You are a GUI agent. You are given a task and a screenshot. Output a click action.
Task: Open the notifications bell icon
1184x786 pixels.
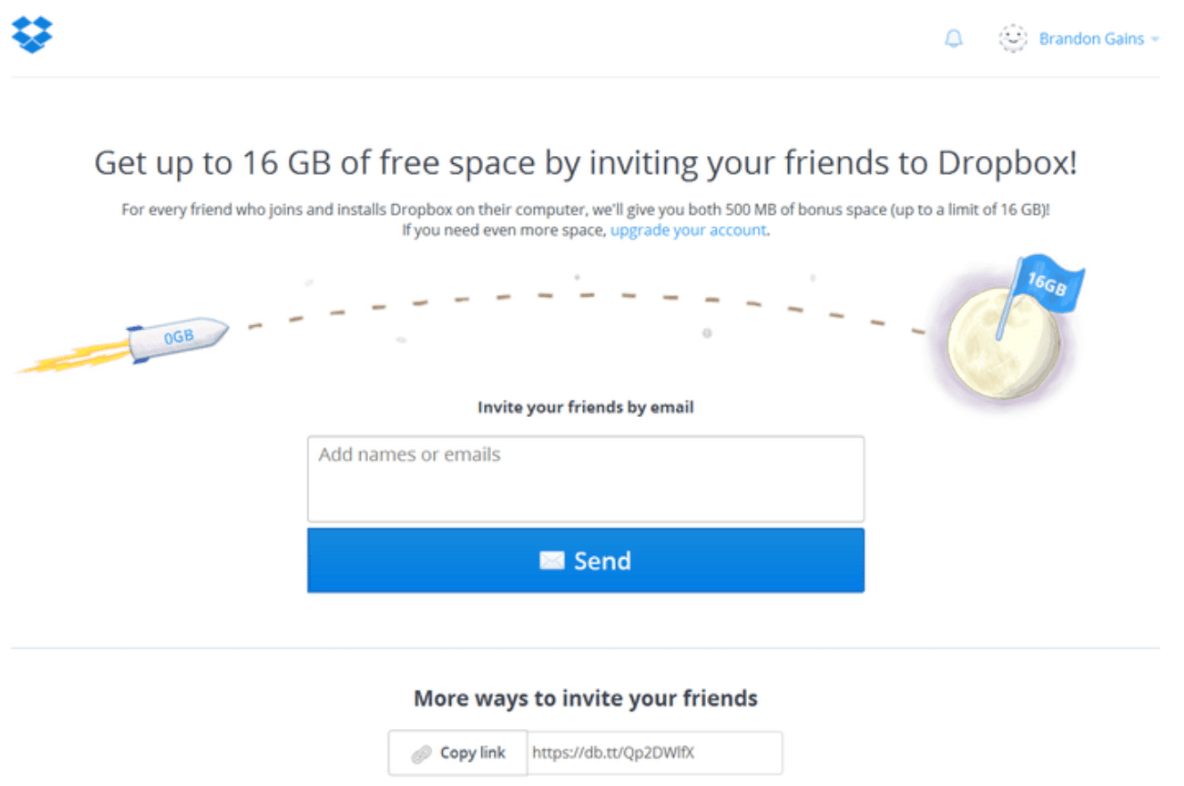tap(954, 39)
